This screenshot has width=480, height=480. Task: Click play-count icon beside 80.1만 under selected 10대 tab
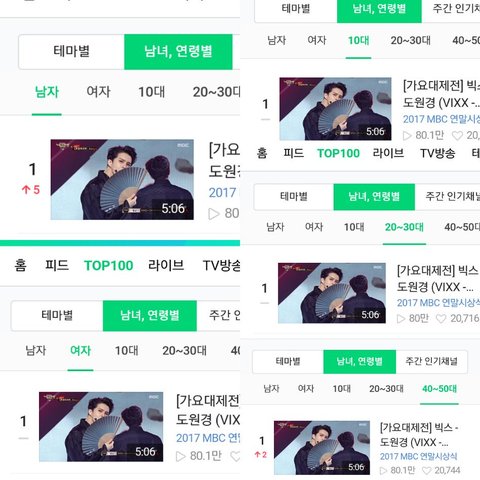click(407, 135)
